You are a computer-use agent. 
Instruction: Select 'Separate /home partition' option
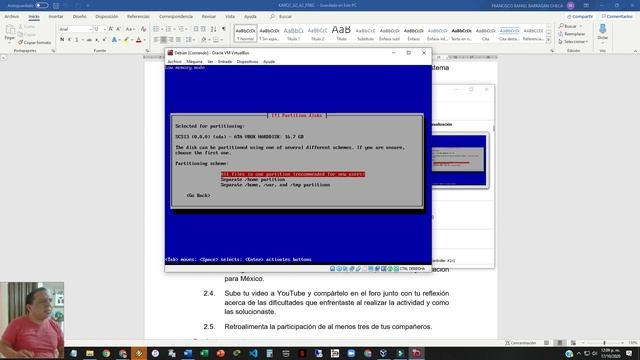click(x=253, y=180)
